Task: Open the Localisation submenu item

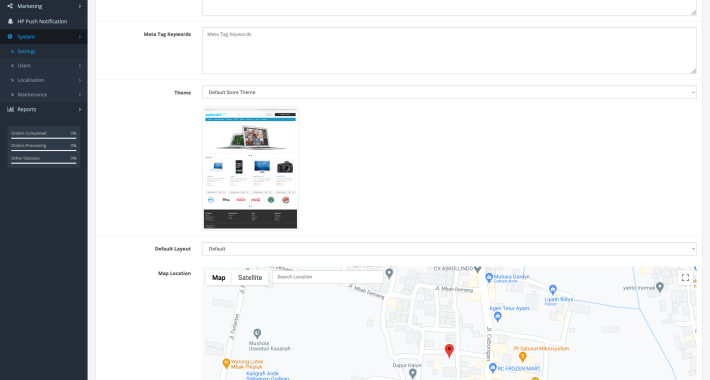Action: coord(31,80)
